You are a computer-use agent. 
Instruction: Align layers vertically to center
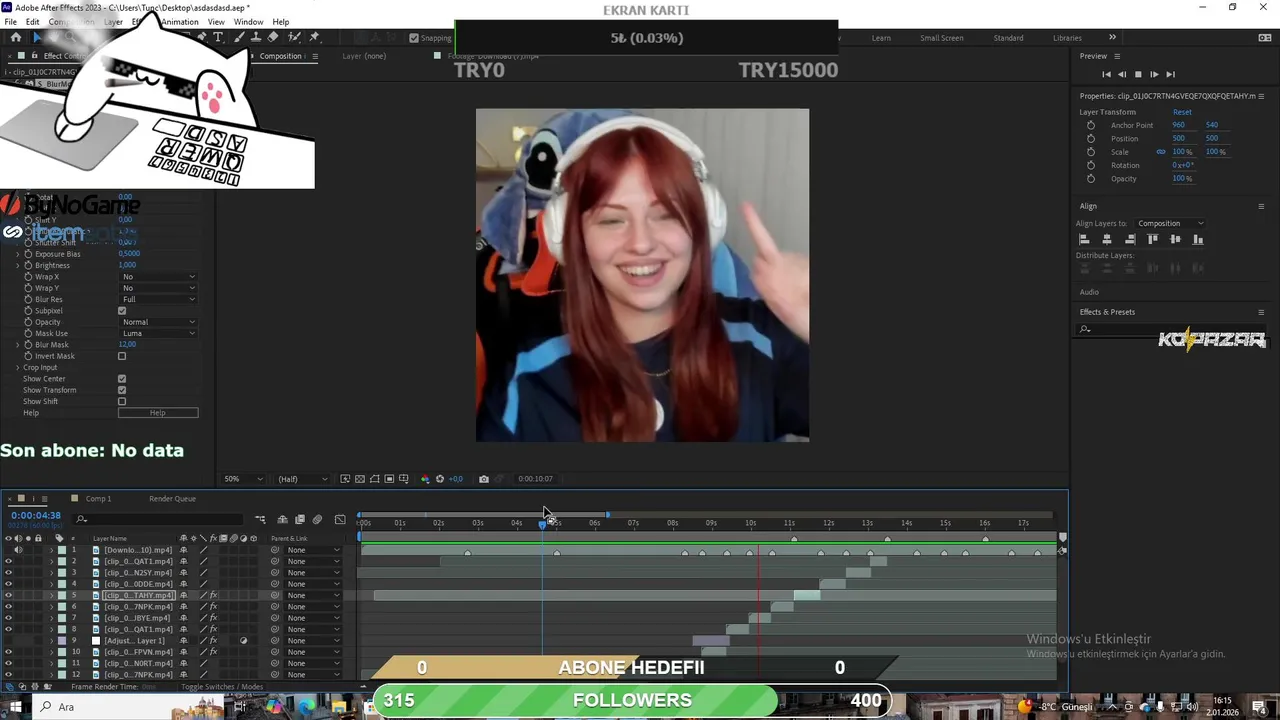[1175, 239]
